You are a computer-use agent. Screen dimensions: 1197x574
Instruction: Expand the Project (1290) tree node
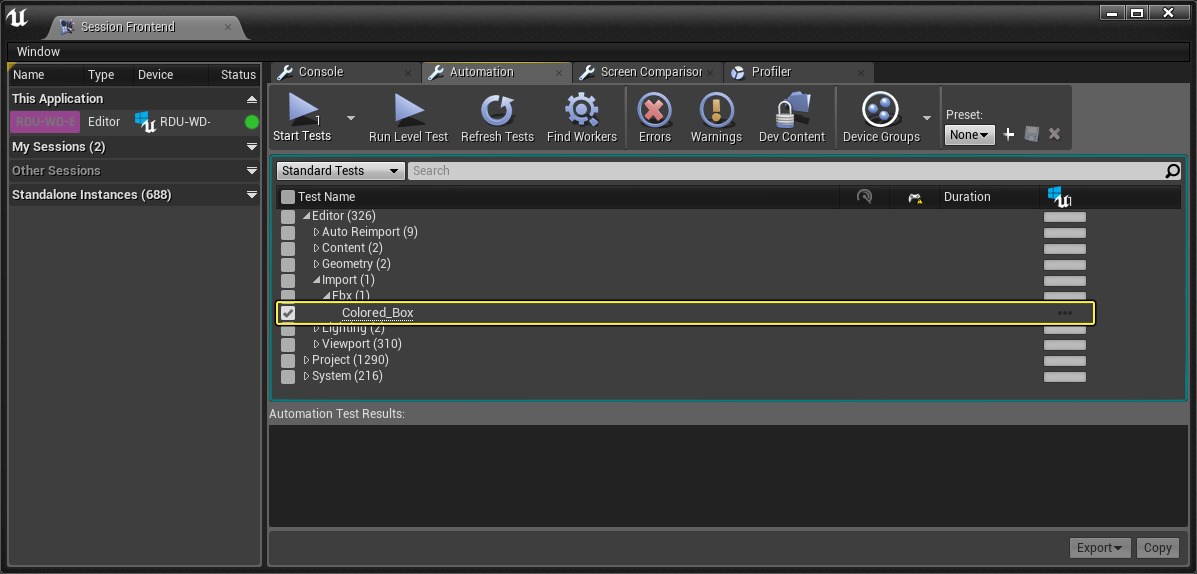[307, 360]
